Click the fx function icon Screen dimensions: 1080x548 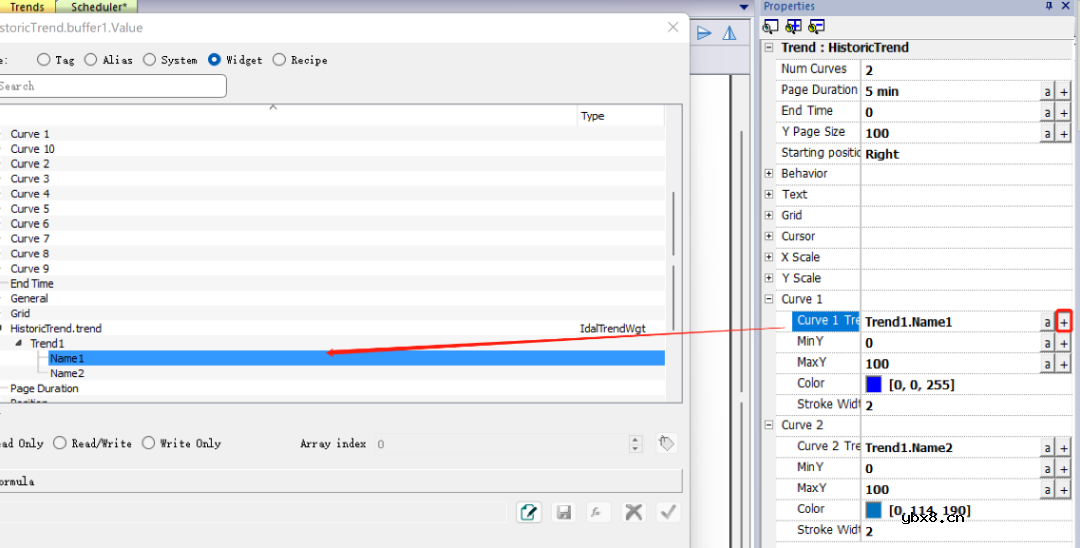click(598, 512)
